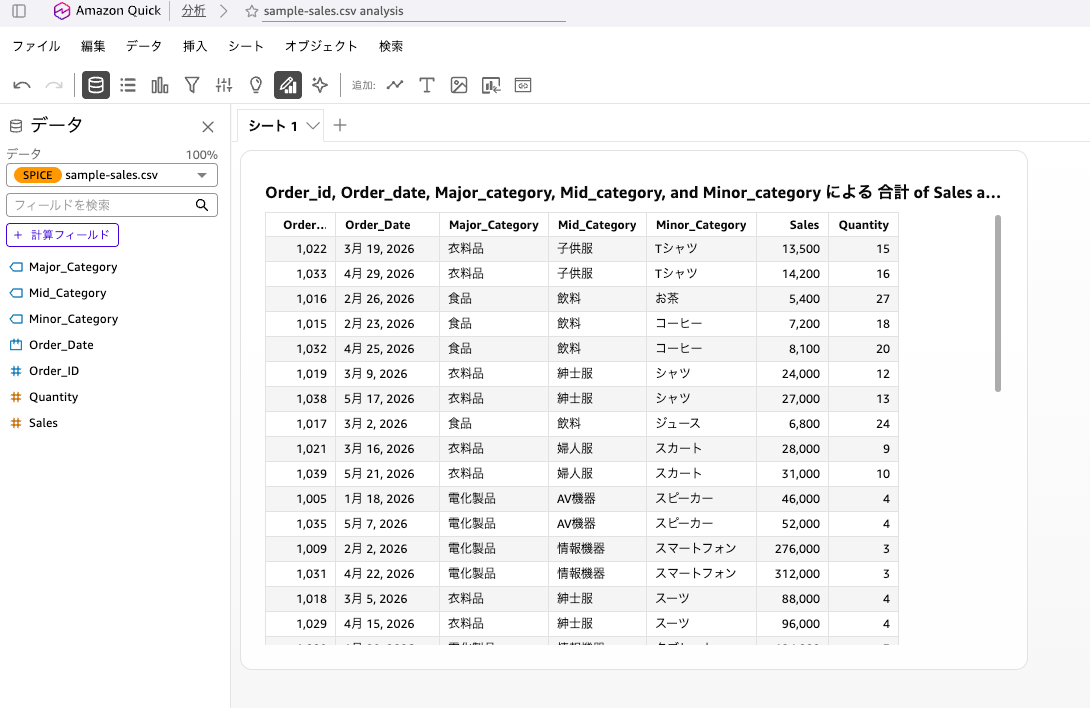This screenshot has height=708, width=1090.
Task: Click the redo arrow in the toolbar
Action: pos(54,86)
